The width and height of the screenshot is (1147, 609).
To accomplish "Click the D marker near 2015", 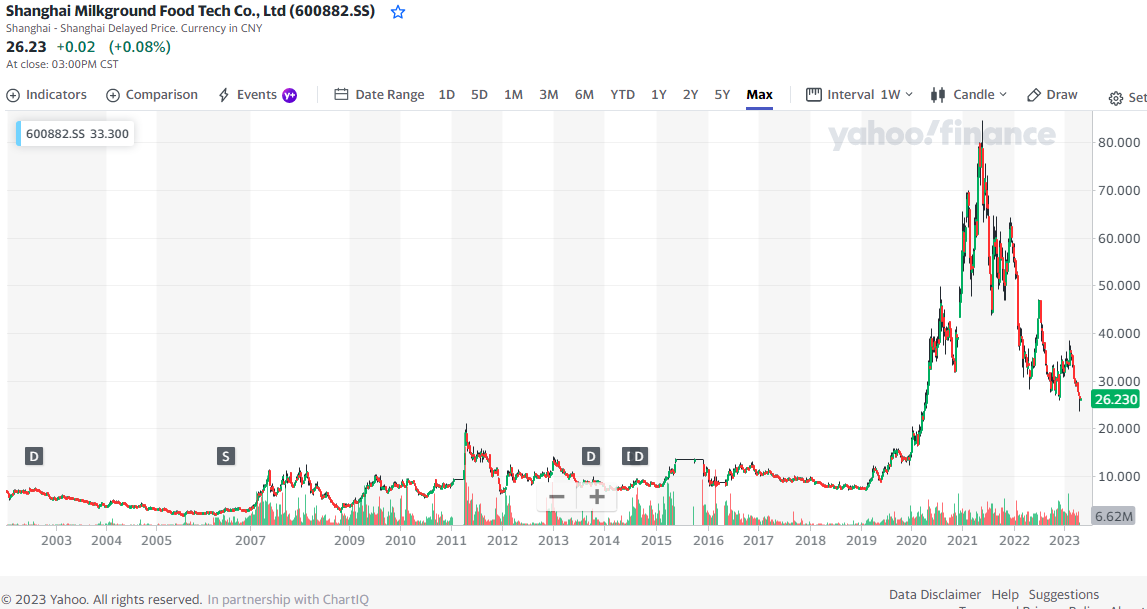I will (639, 457).
